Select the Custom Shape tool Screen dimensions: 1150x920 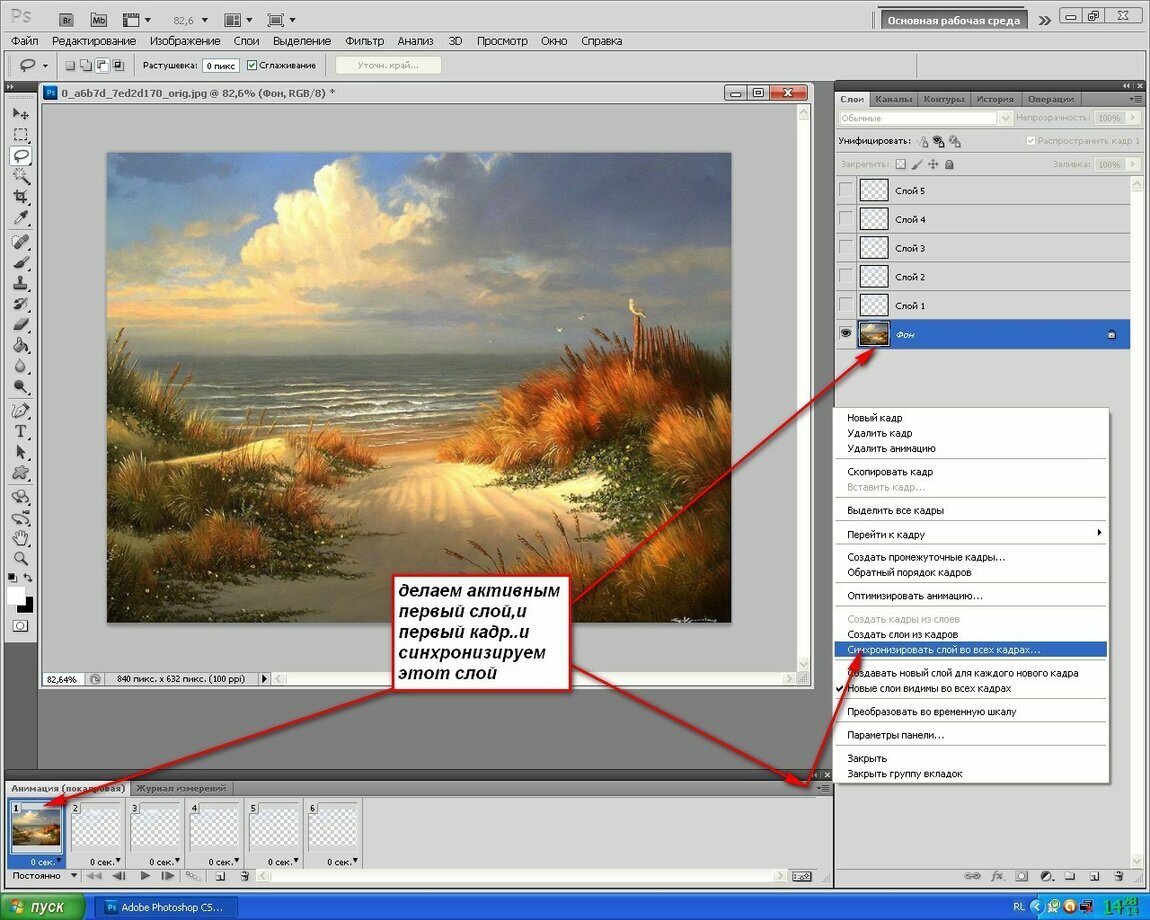click(x=21, y=473)
